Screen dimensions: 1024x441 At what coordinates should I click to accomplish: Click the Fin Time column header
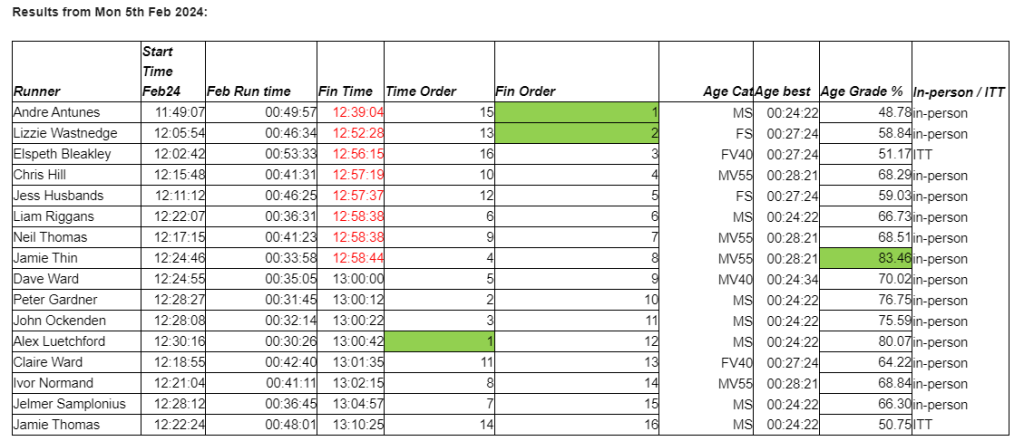click(x=344, y=91)
